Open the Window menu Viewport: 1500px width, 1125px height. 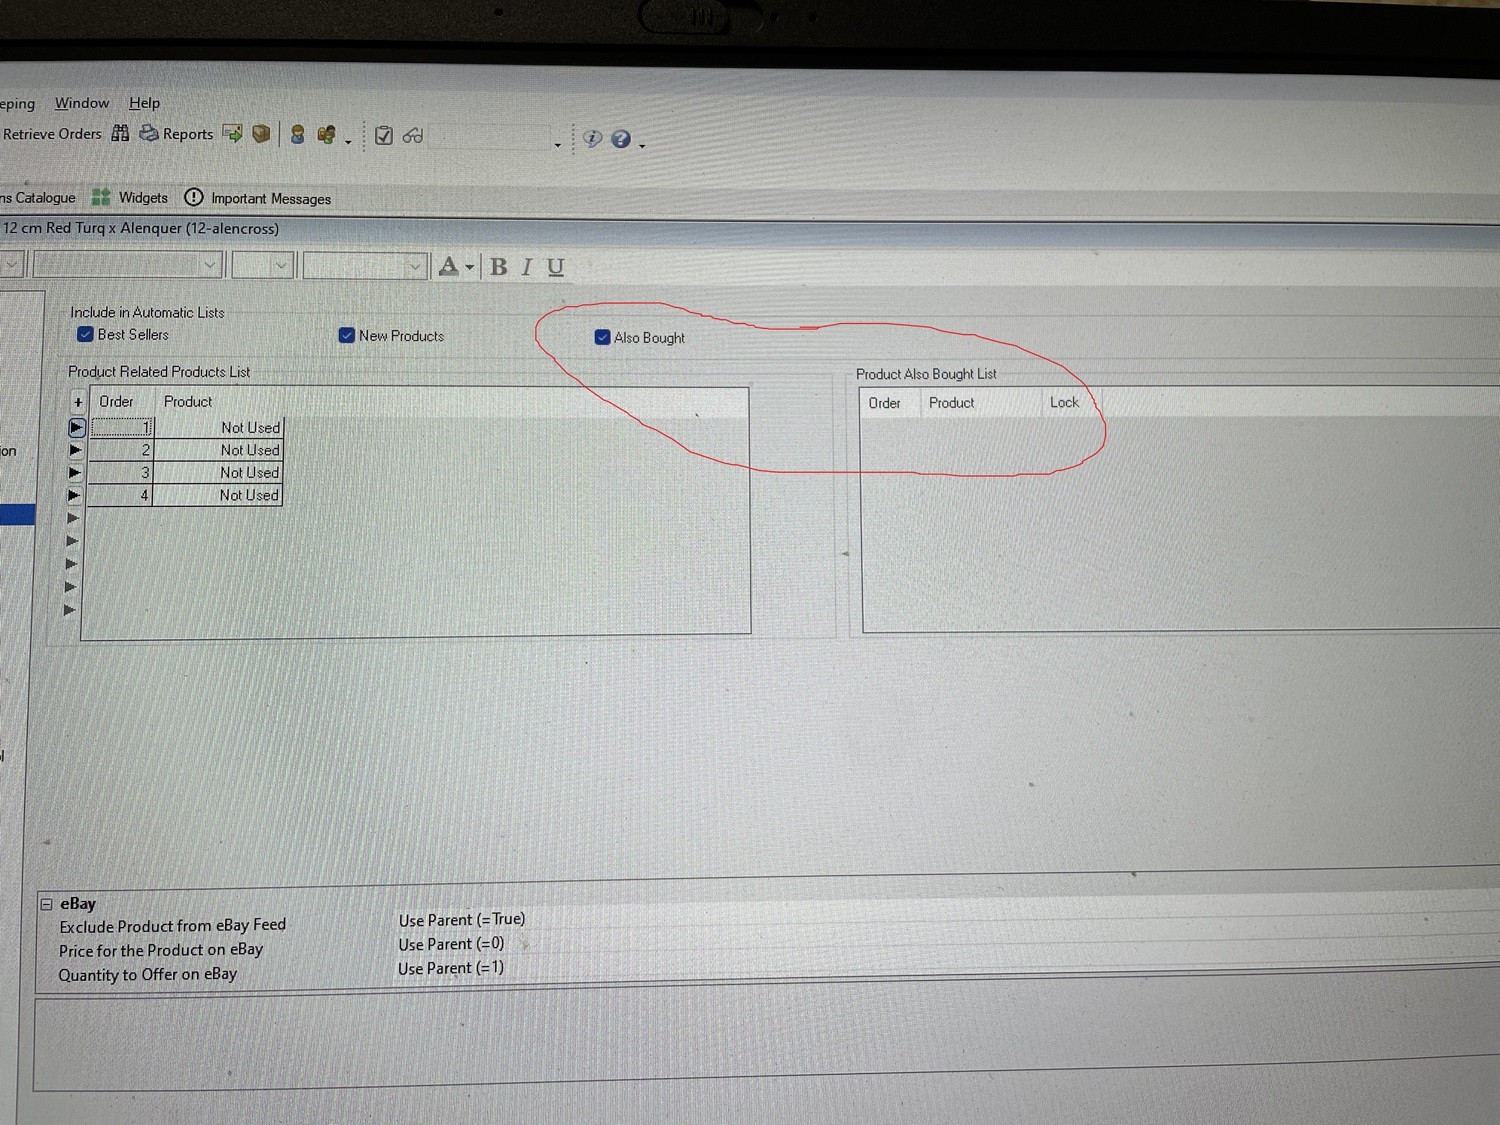click(82, 103)
